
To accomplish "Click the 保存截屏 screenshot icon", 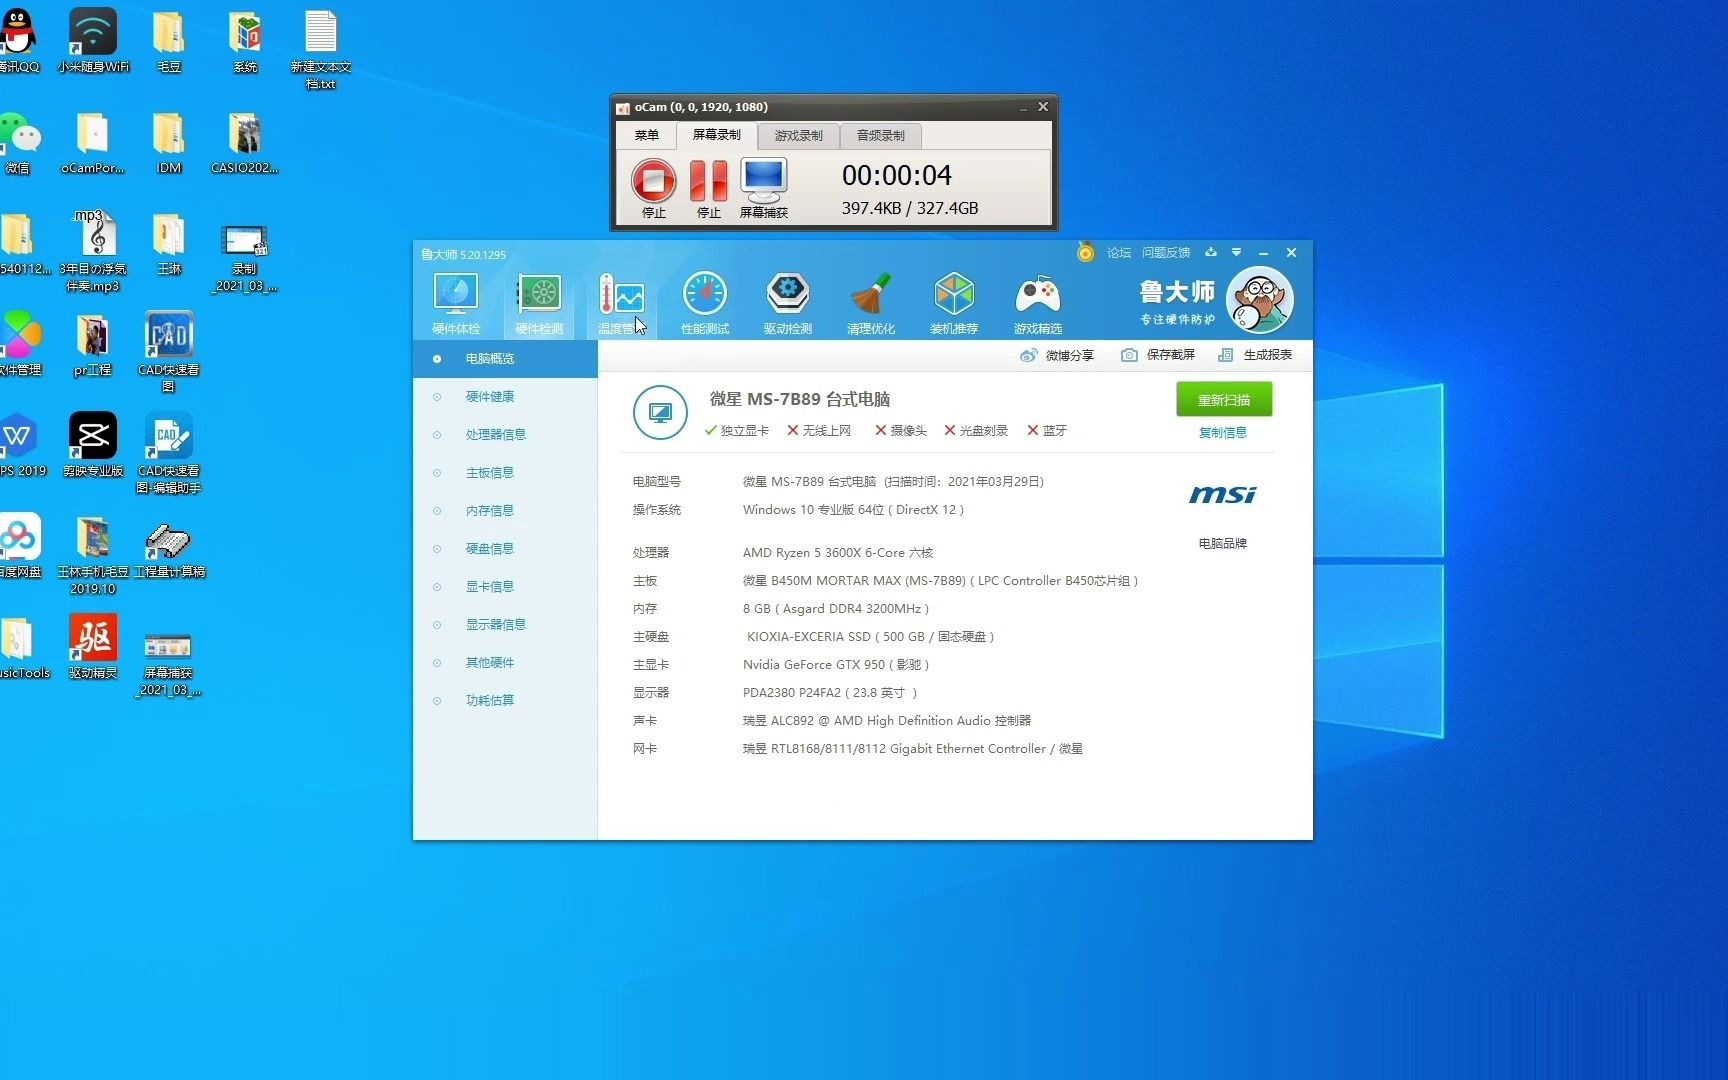I will (x=1158, y=355).
